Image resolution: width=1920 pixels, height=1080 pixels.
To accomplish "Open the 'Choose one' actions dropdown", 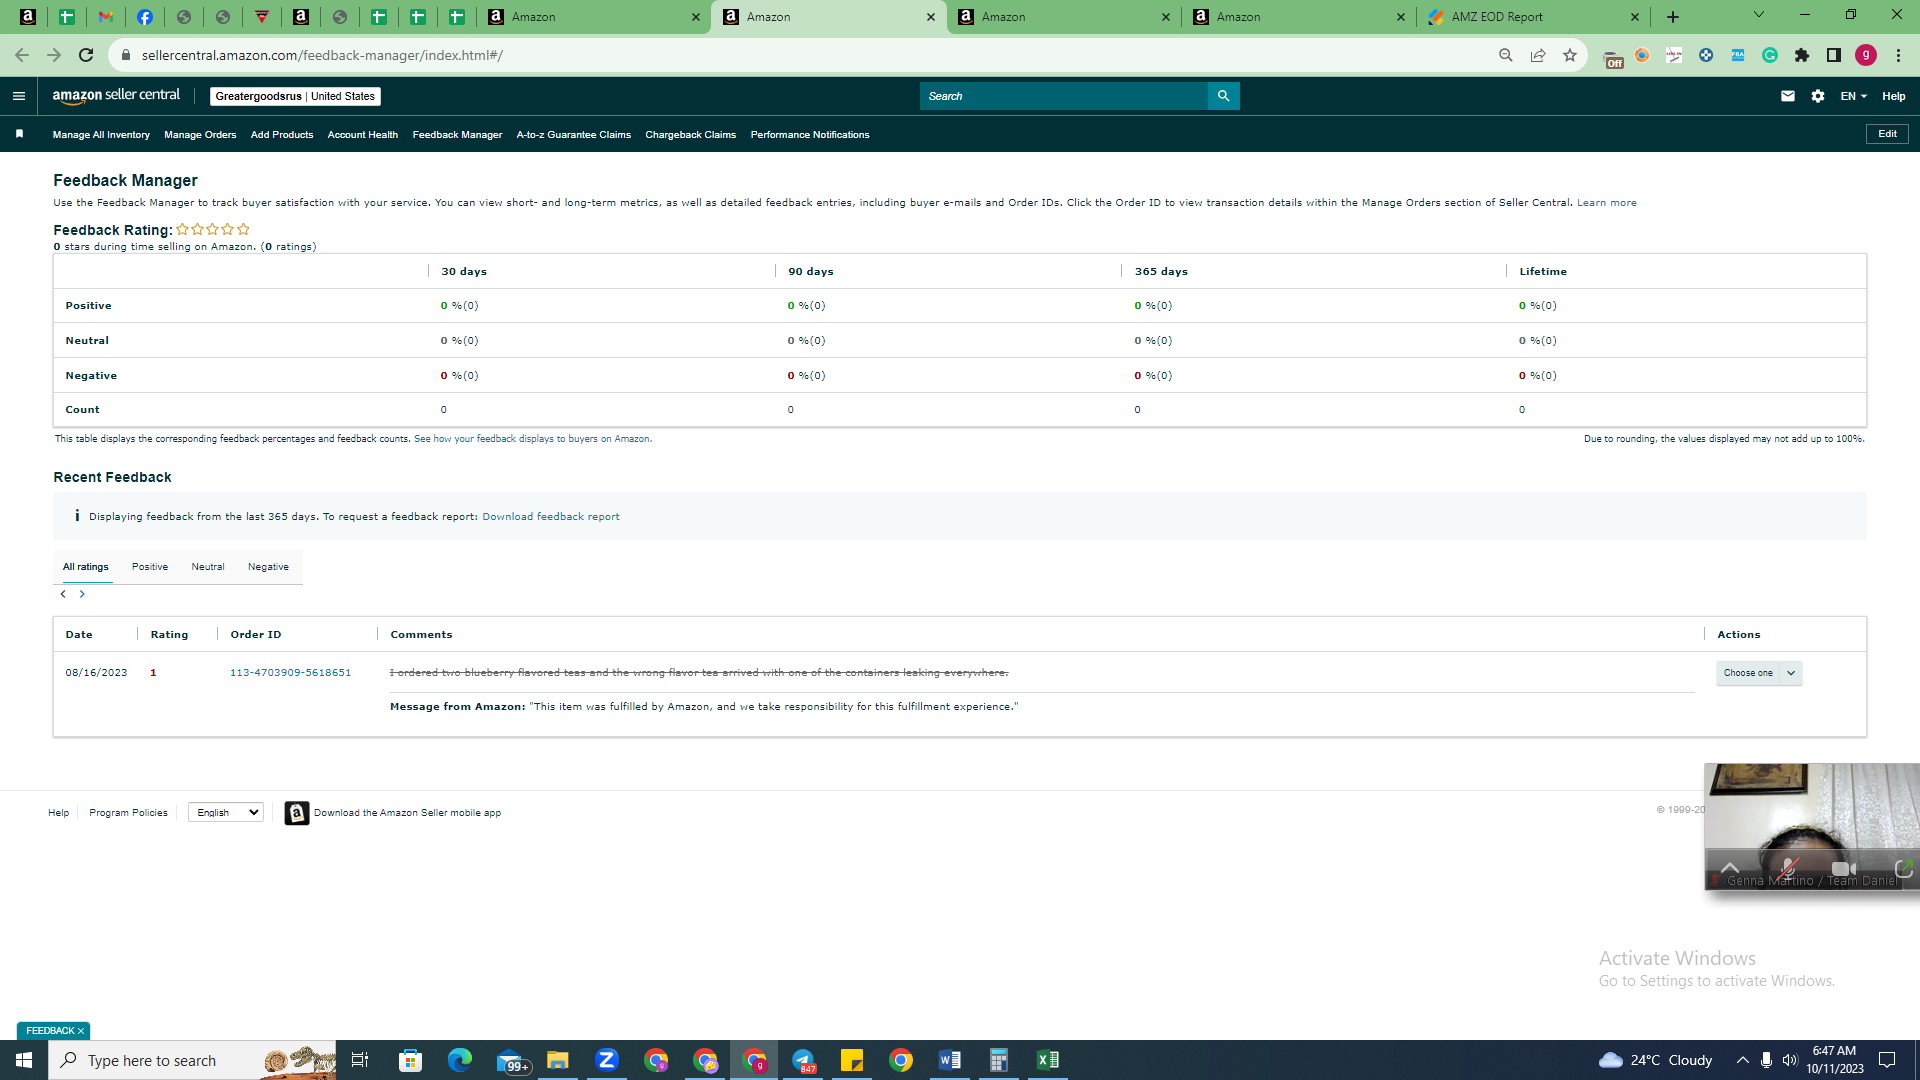I will pos(1759,673).
